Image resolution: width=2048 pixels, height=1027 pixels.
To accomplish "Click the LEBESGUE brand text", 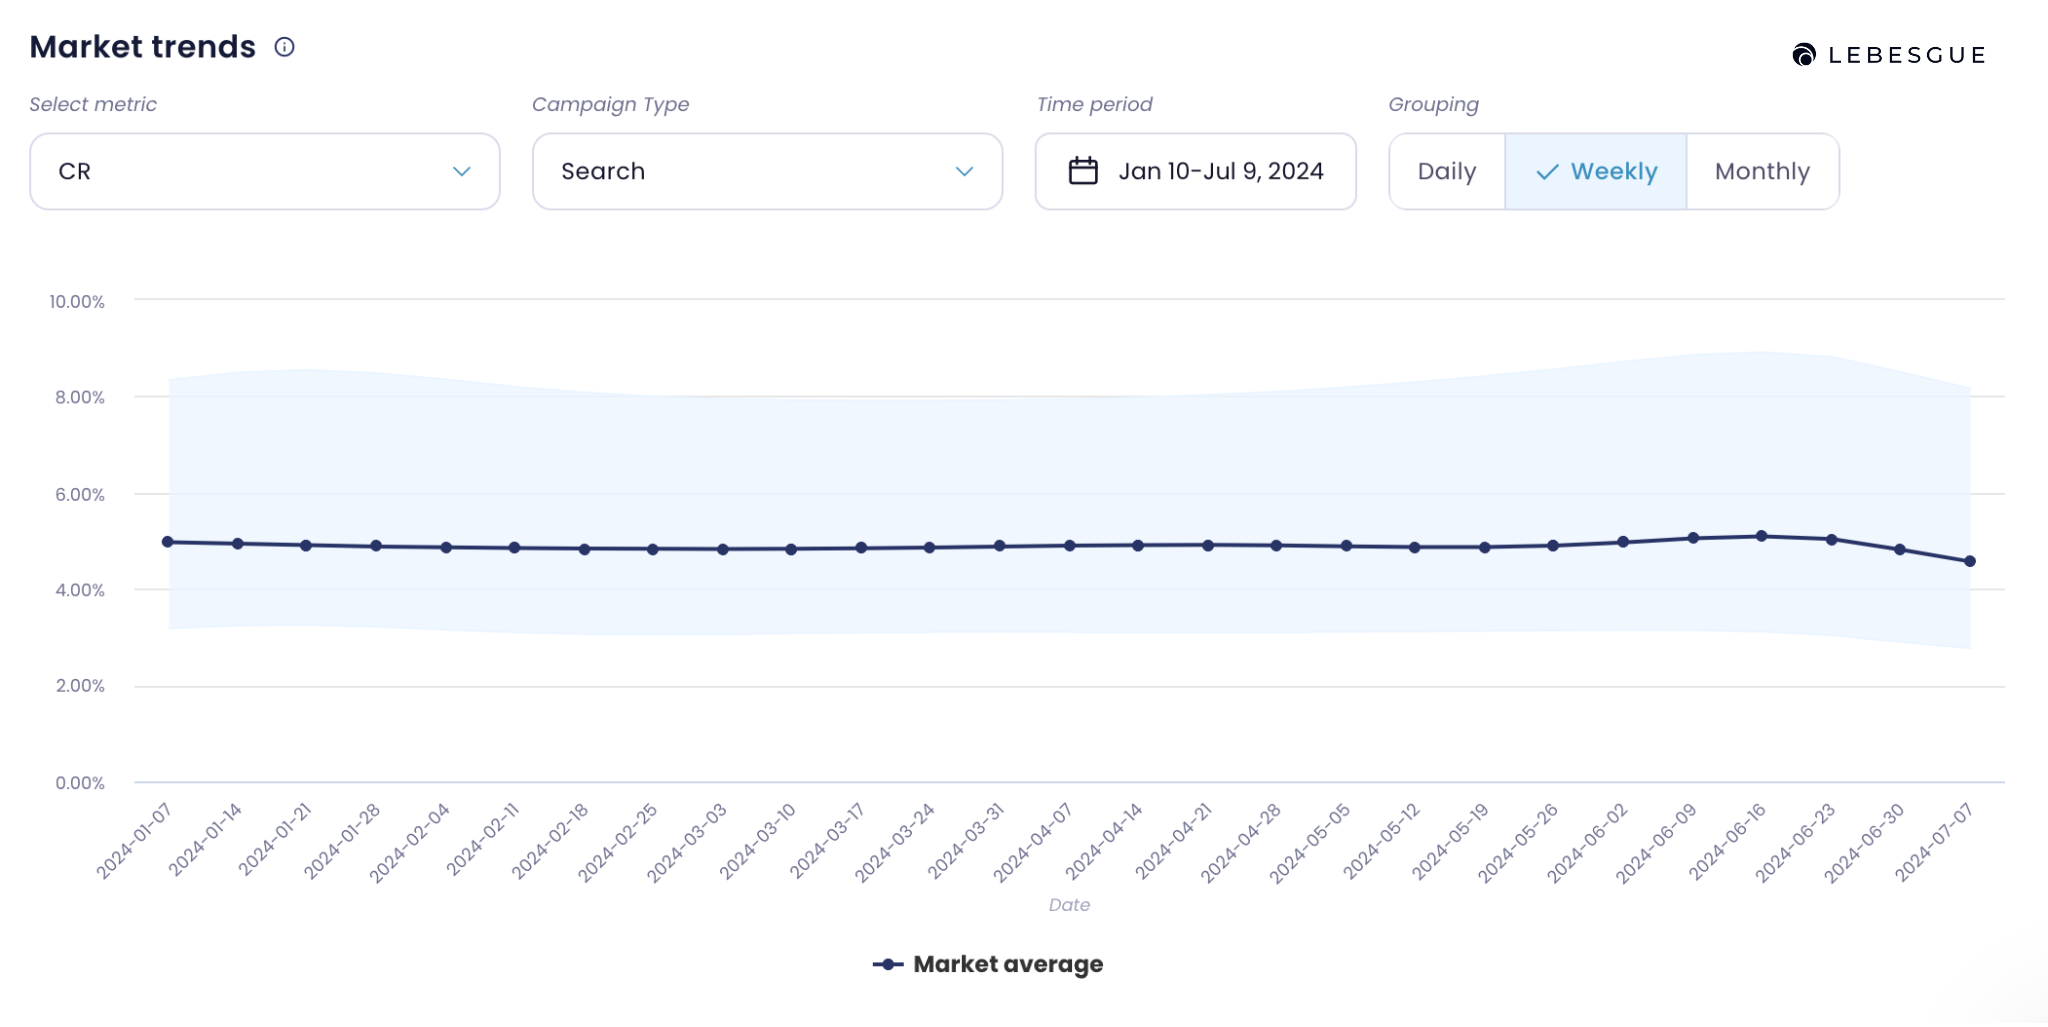I will (1907, 55).
